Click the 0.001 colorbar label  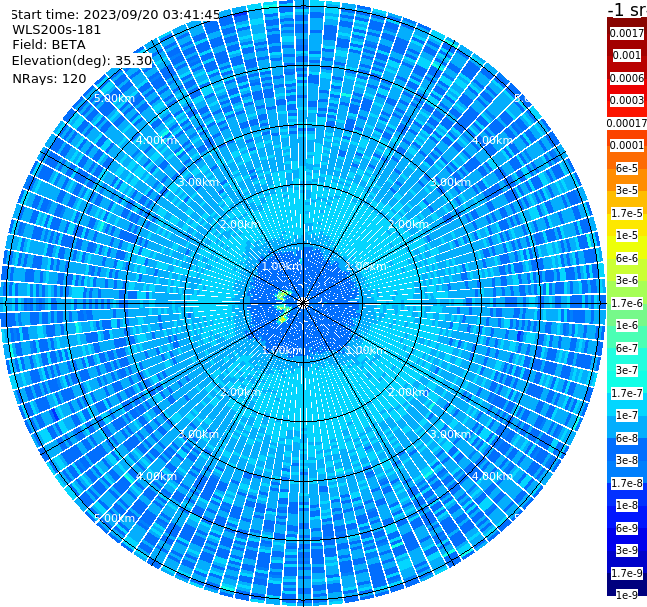627,55
